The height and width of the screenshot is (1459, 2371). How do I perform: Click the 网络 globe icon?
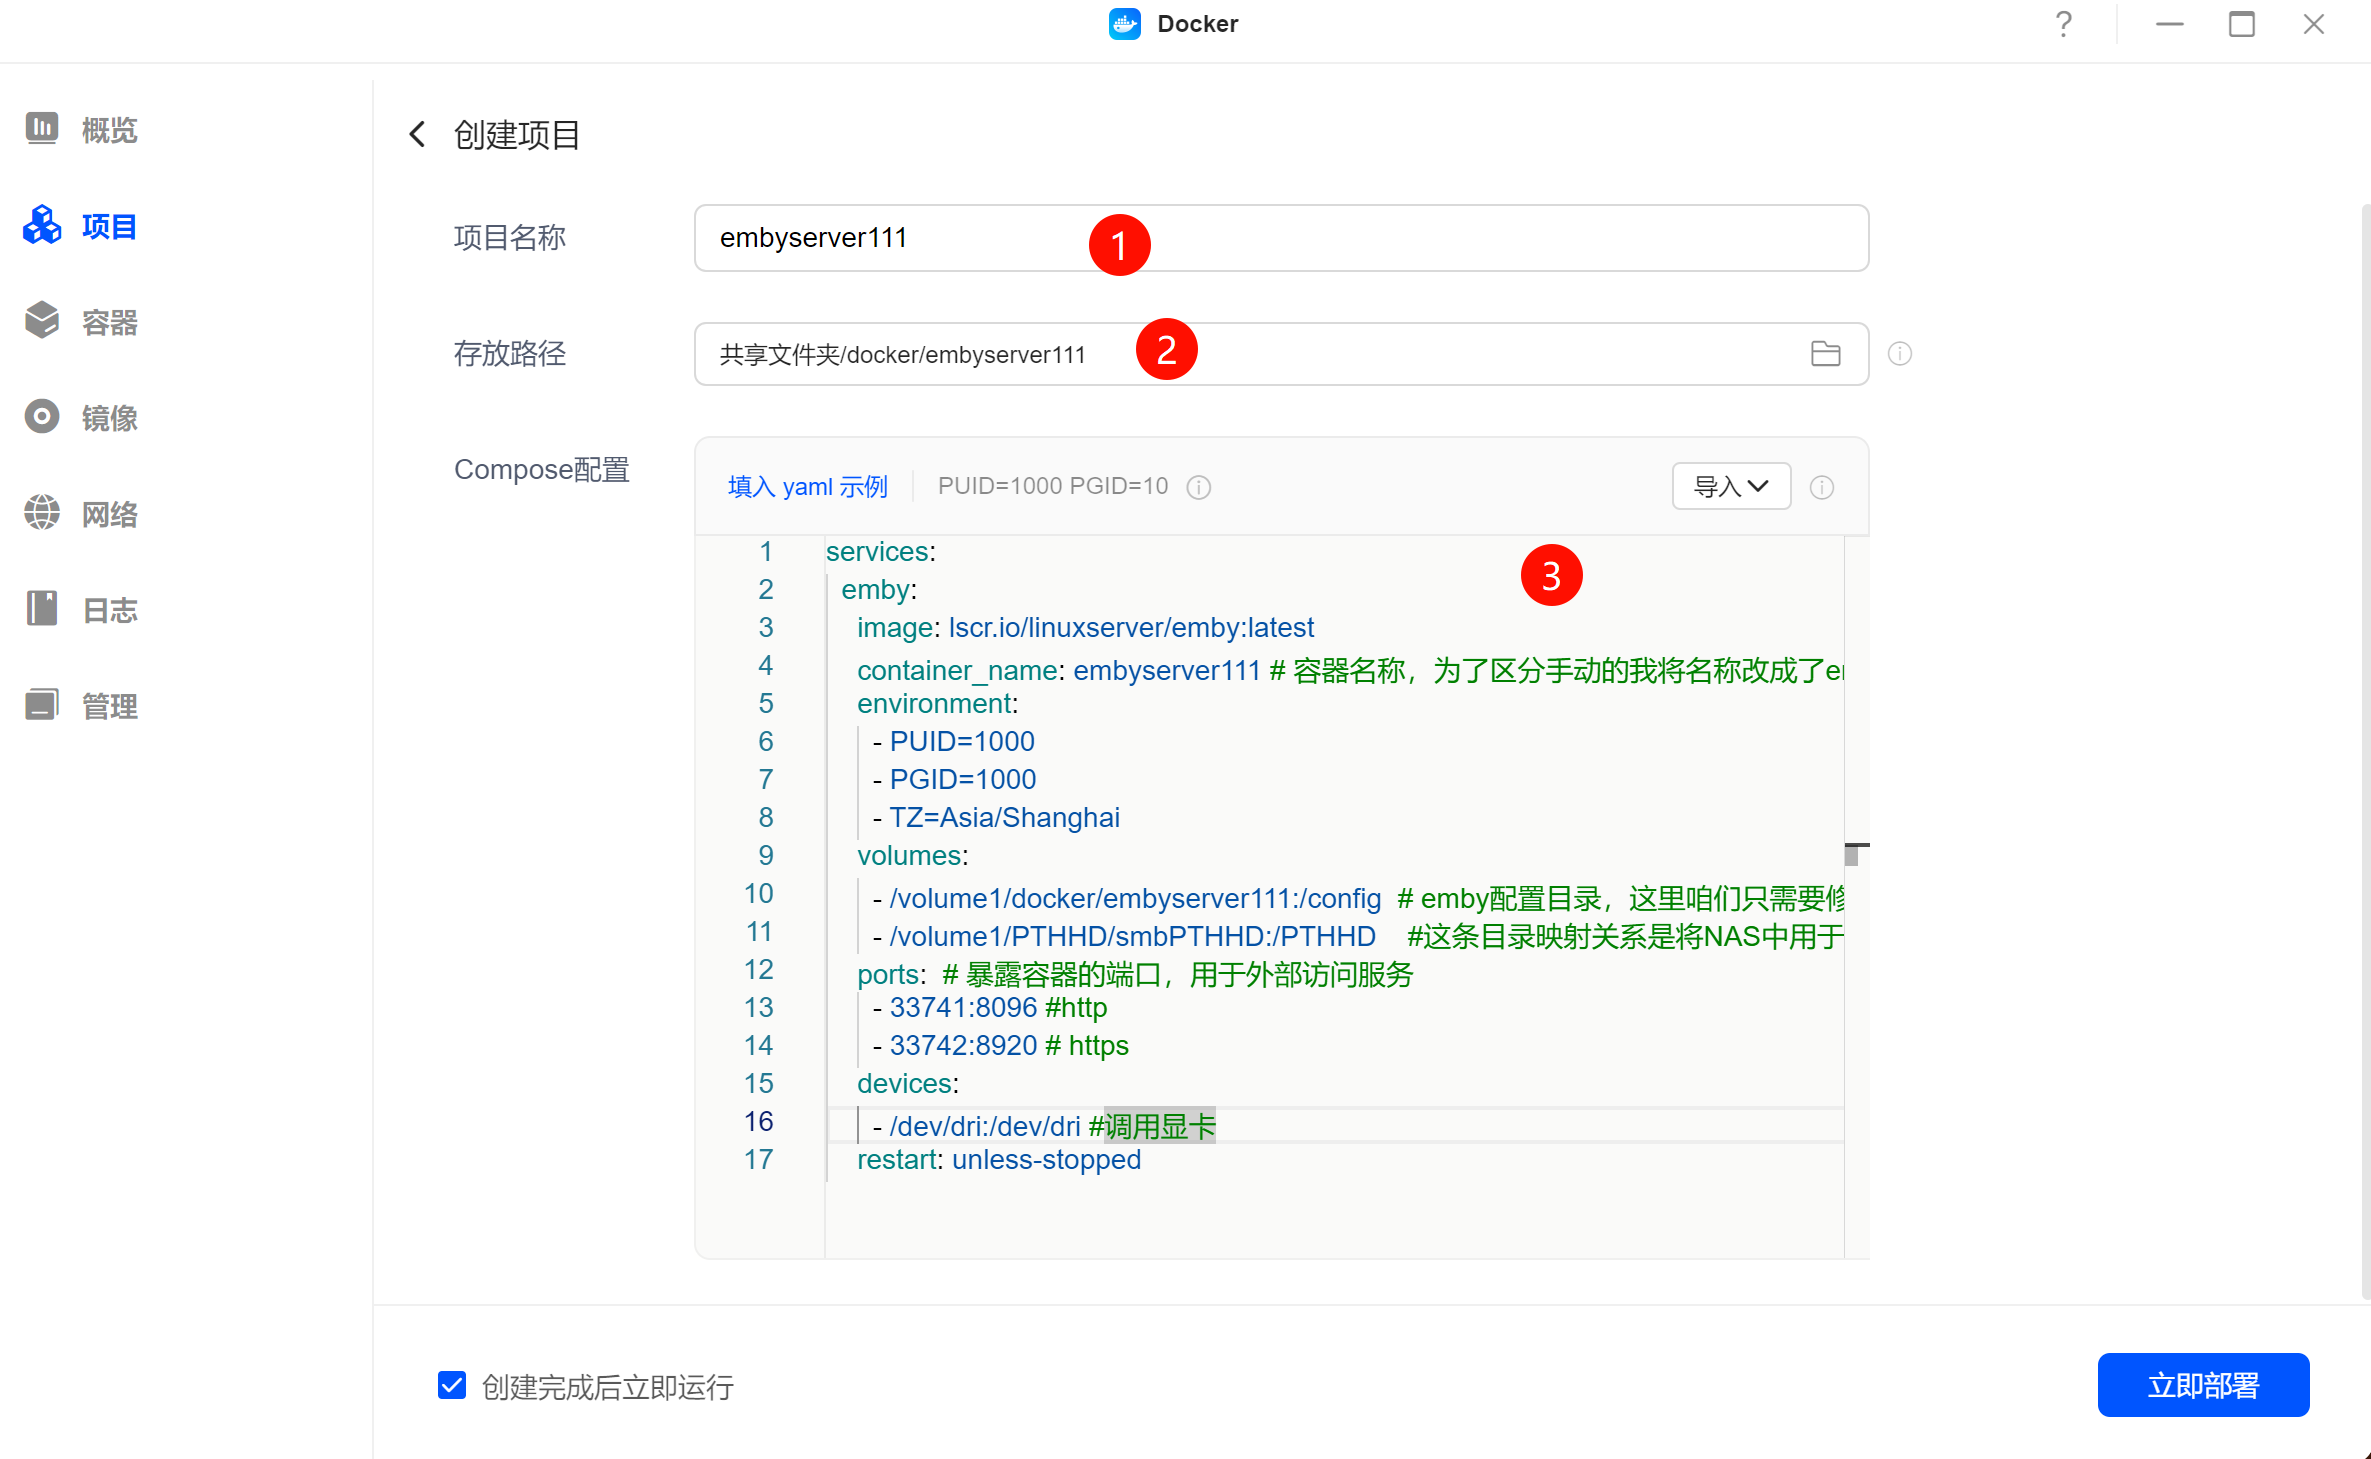[x=42, y=512]
